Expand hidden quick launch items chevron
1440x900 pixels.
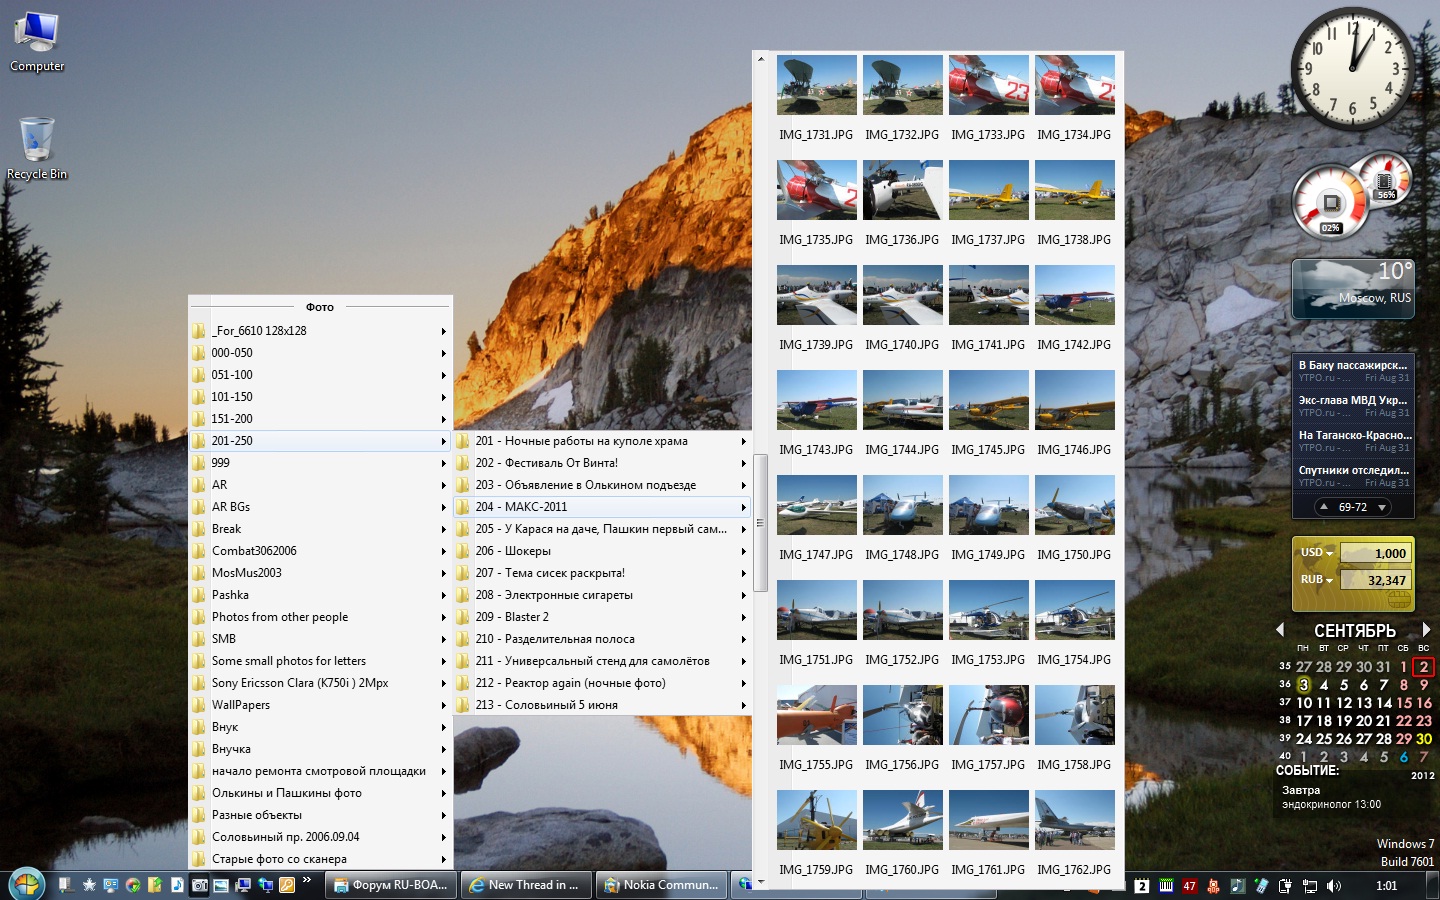(307, 881)
